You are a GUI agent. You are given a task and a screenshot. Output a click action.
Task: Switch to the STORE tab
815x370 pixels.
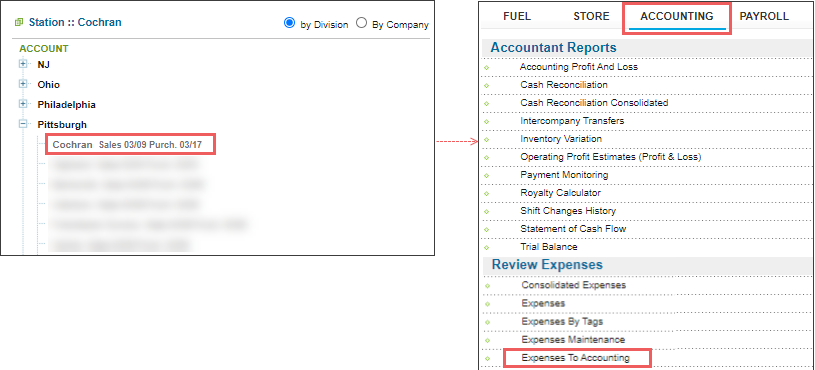[591, 16]
